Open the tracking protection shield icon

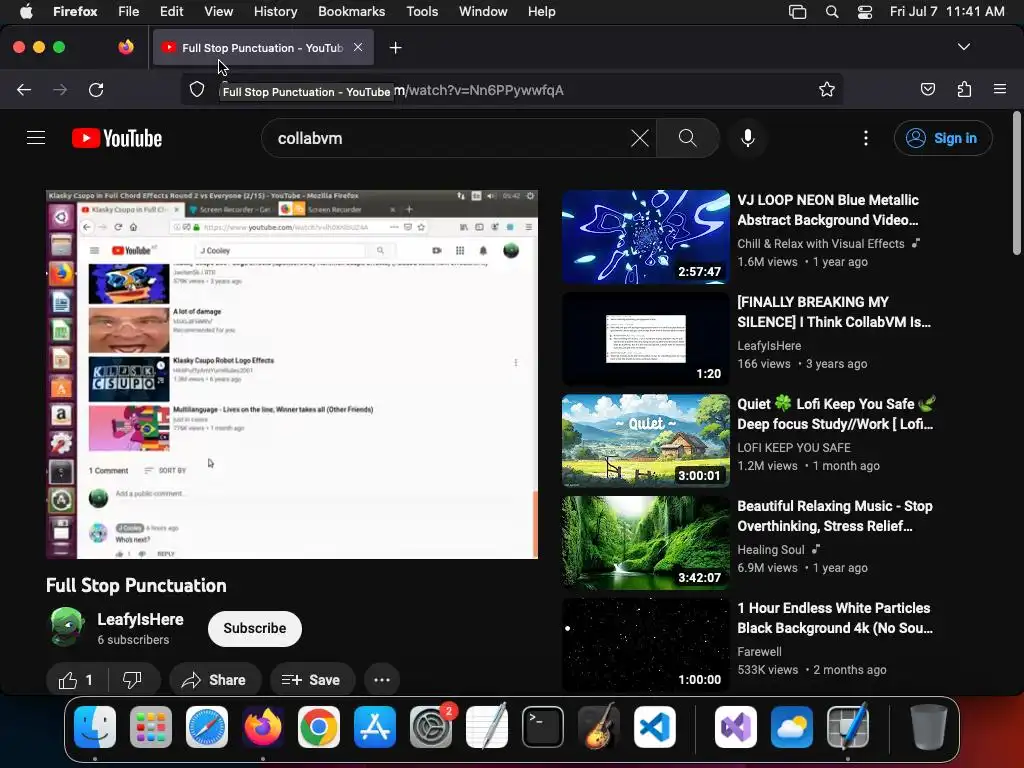pyautogui.click(x=197, y=89)
